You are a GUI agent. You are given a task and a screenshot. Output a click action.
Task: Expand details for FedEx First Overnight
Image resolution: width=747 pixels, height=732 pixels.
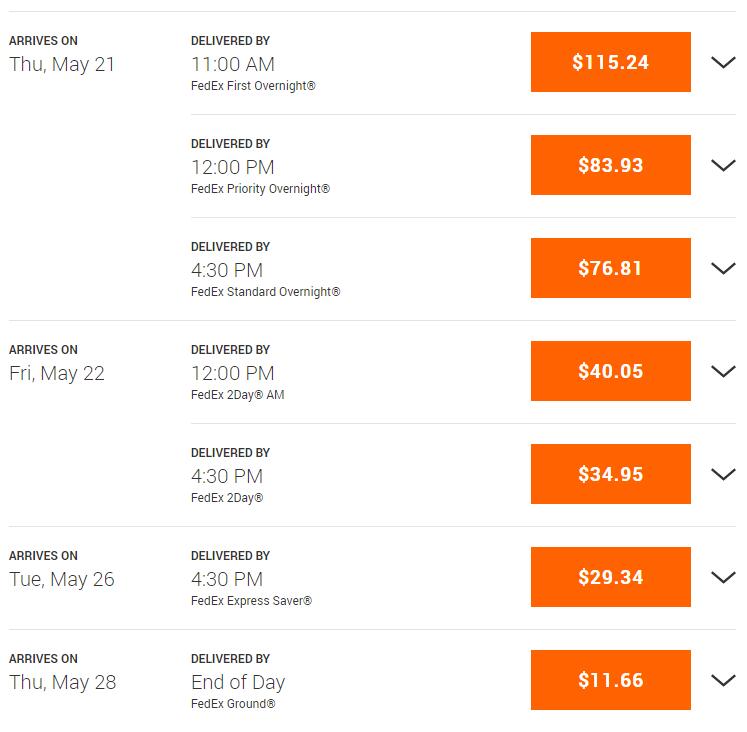click(x=723, y=62)
